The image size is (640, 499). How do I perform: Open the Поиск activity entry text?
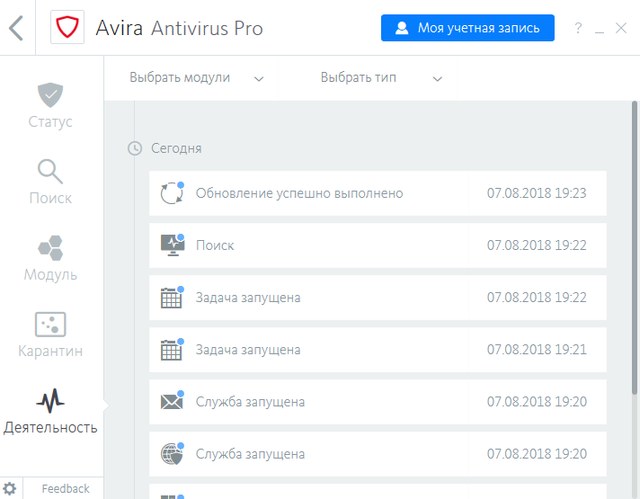[x=215, y=245]
